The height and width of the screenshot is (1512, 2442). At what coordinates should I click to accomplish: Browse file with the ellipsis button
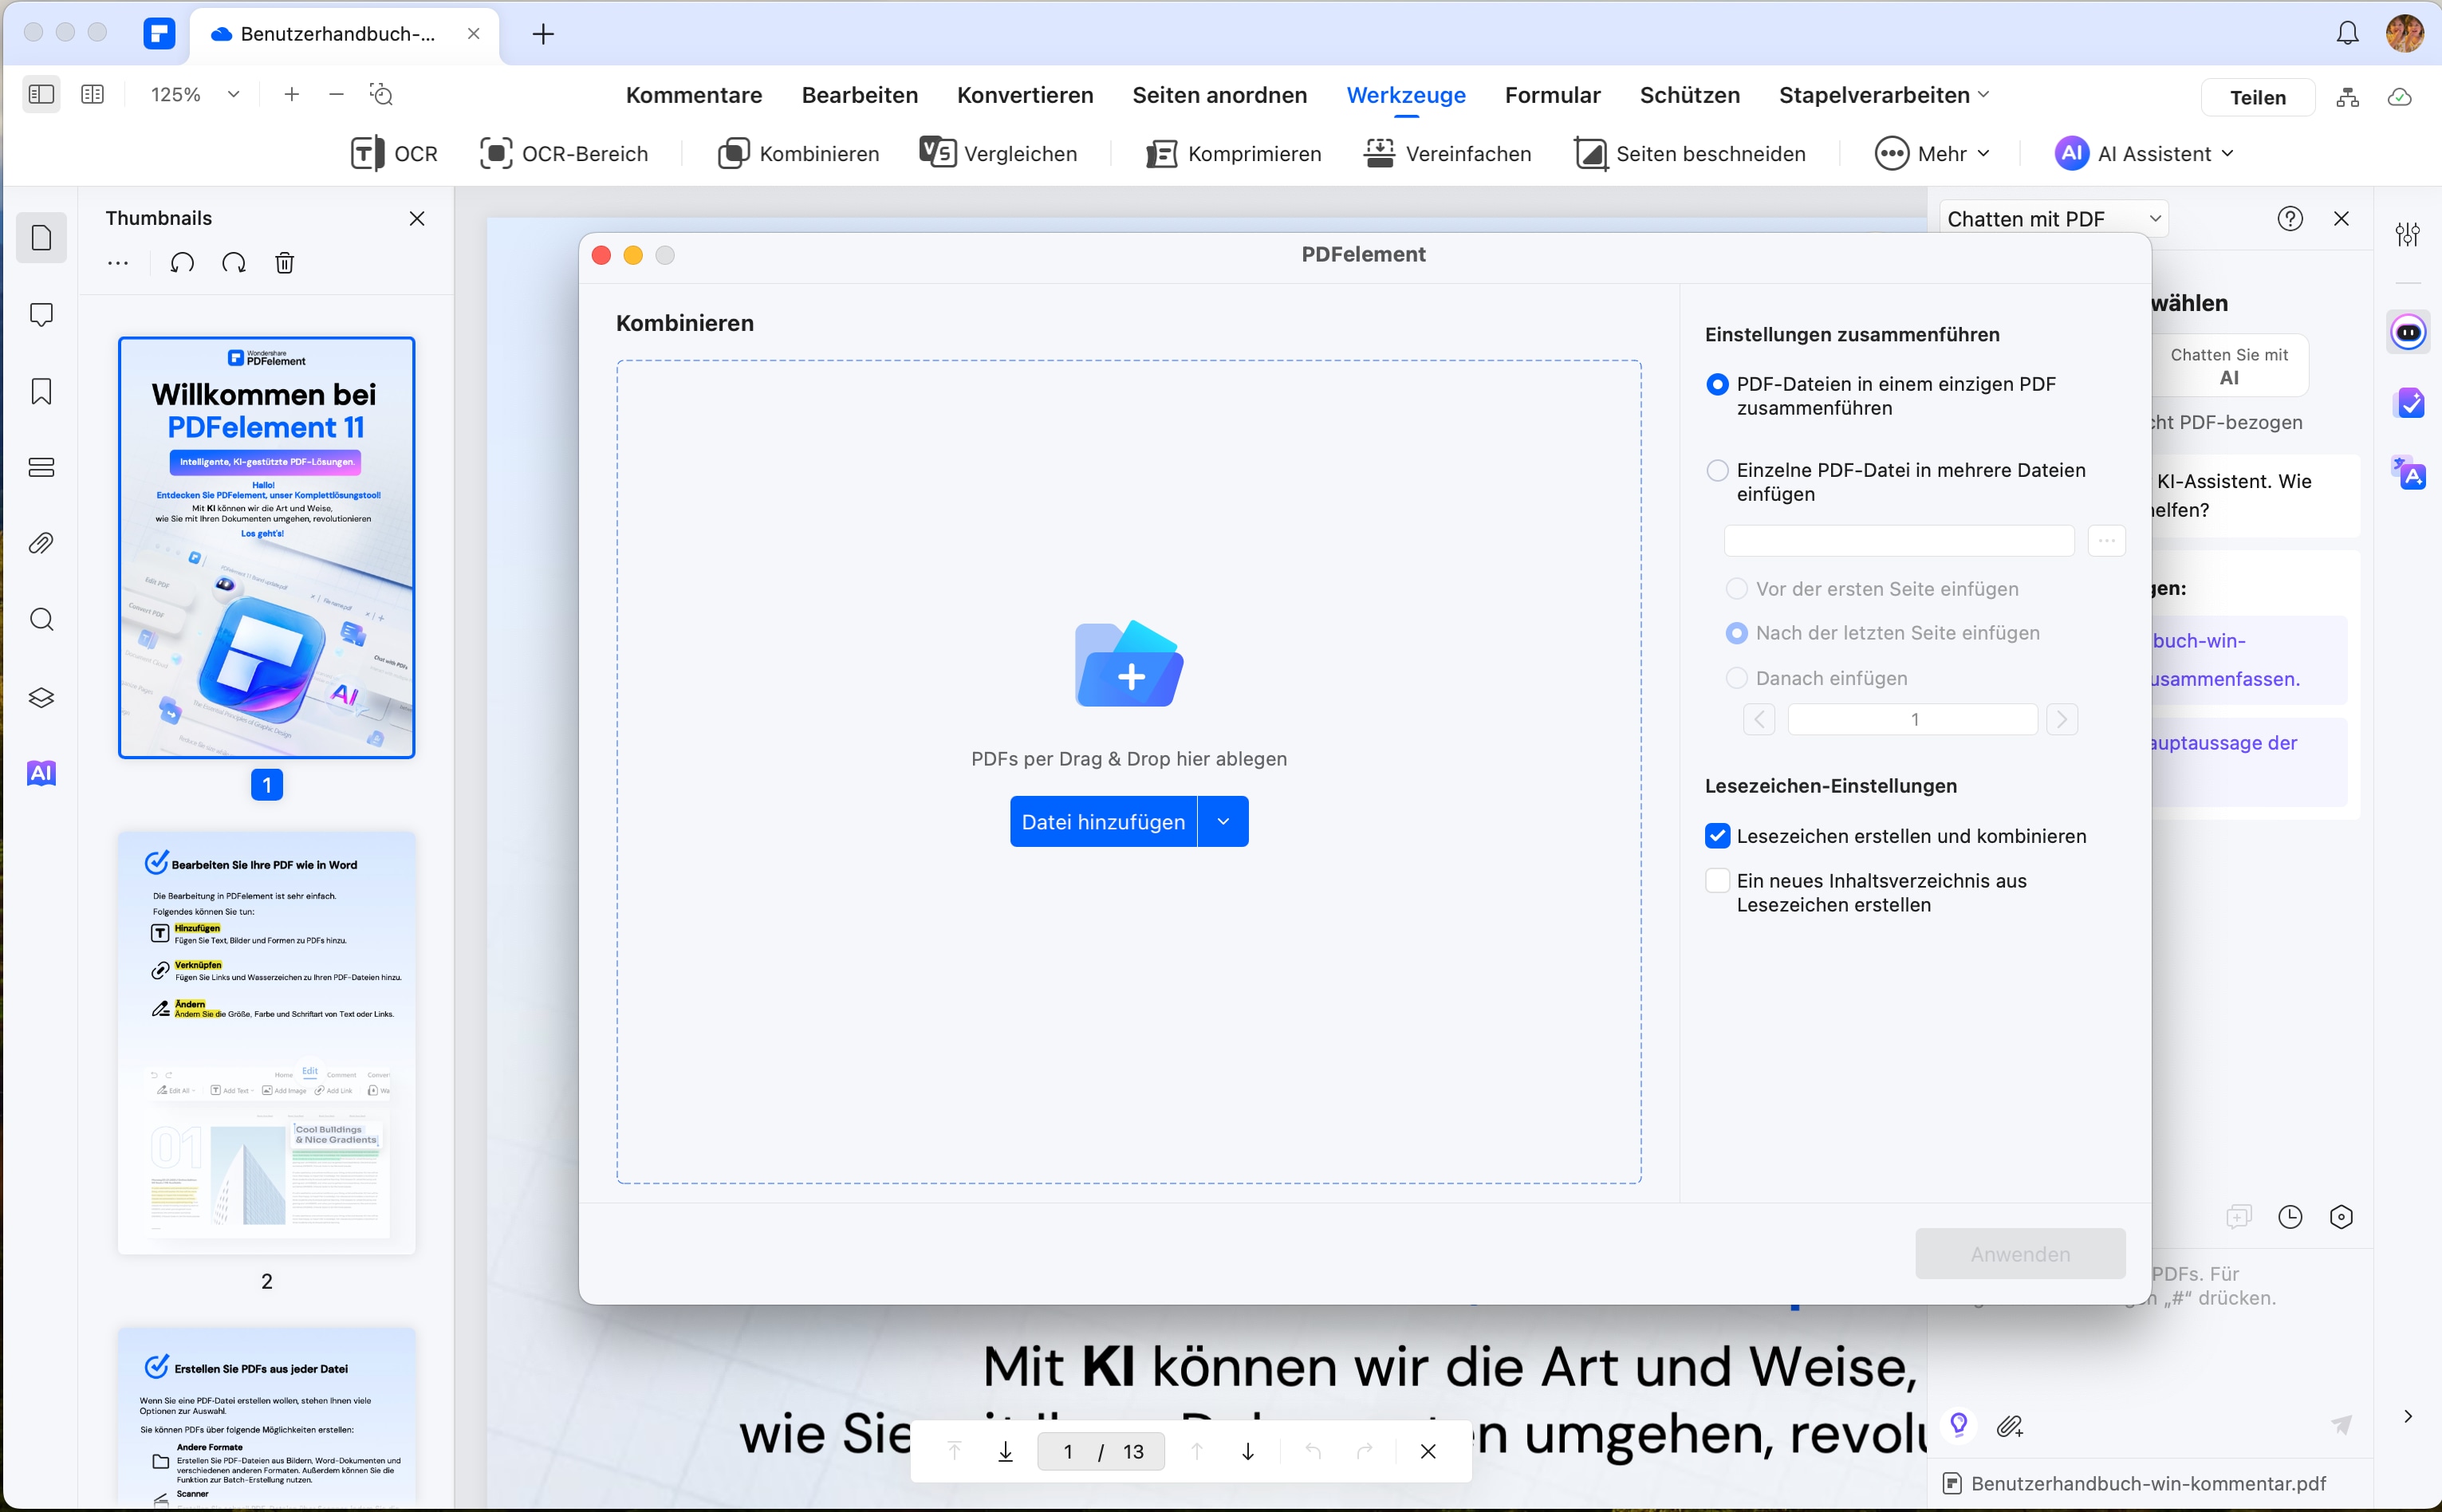pyautogui.click(x=2106, y=540)
